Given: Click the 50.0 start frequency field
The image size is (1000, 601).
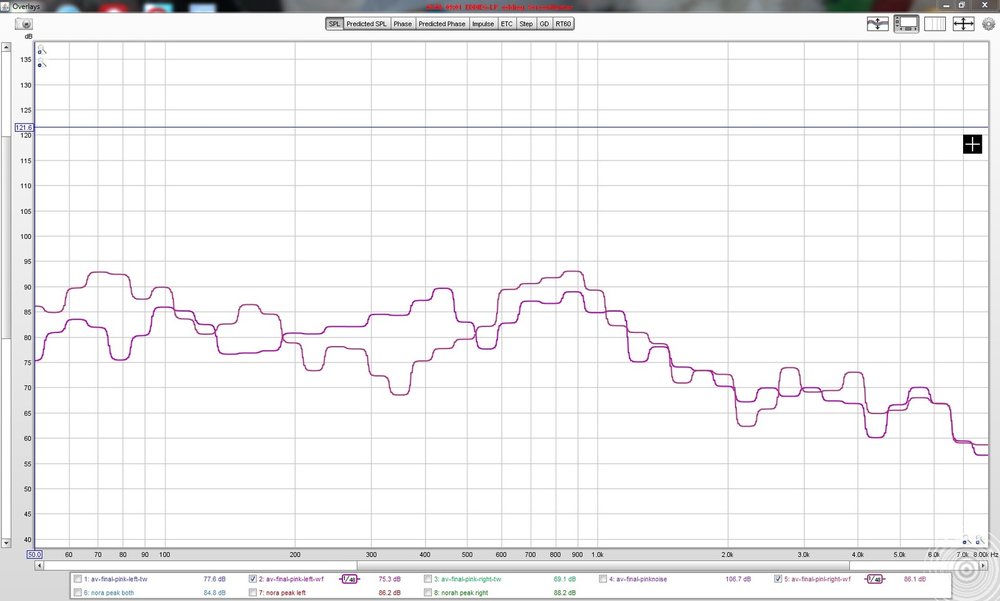Looking at the screenshot, I should click(x=34, y=555).
